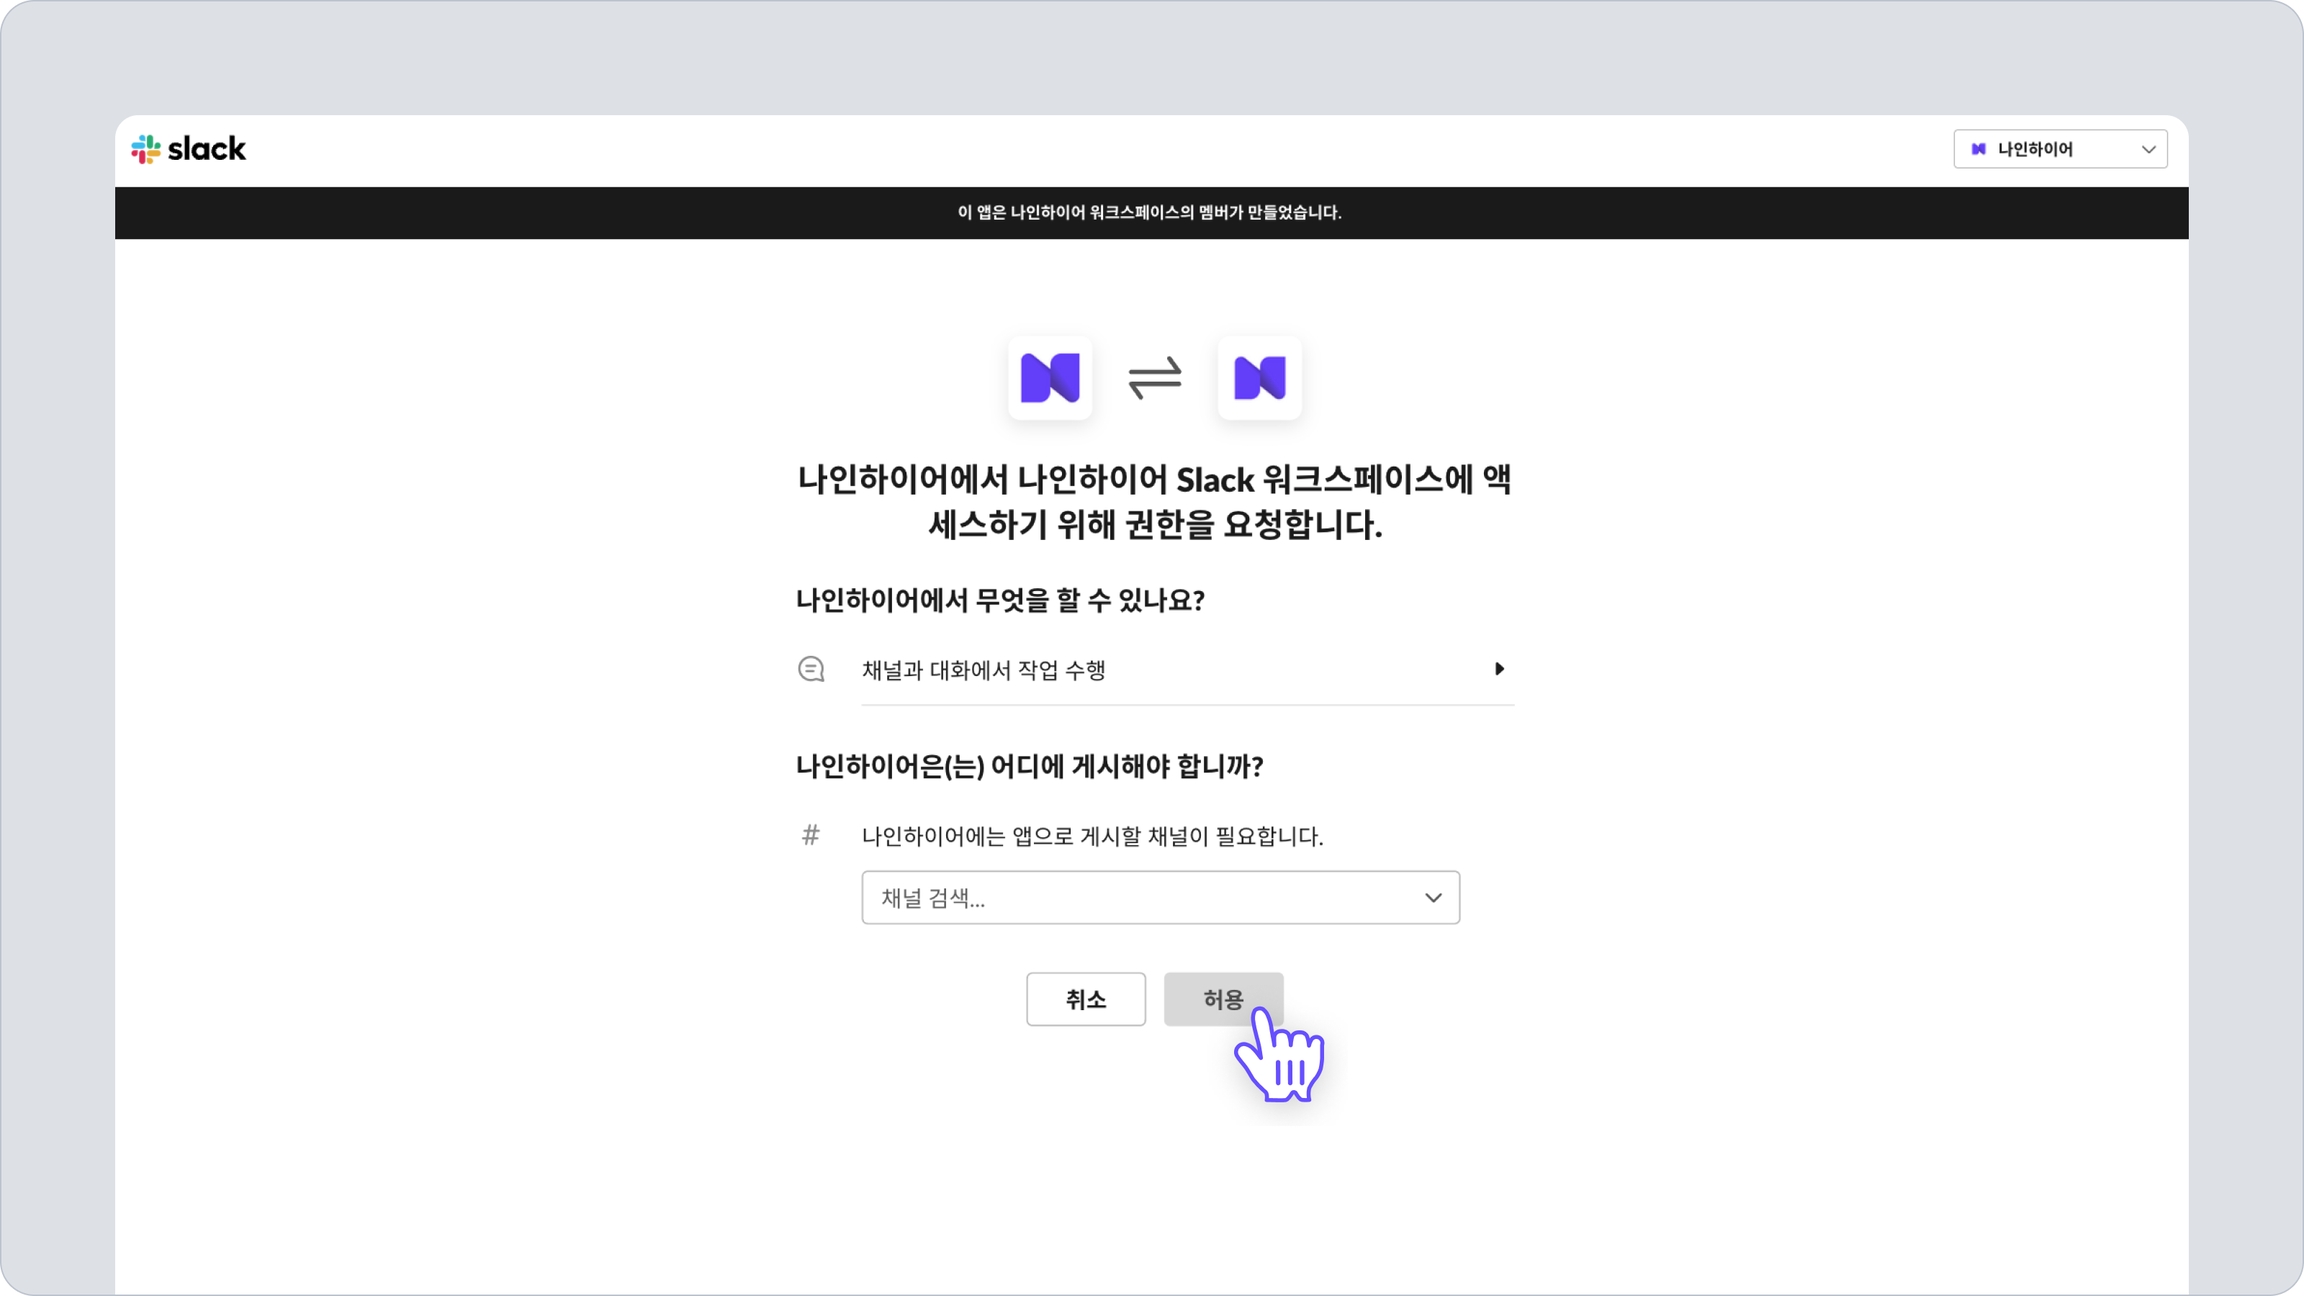Click the hash channel icon
This screenshot has width=2304, height=1296.
point(810,835)
